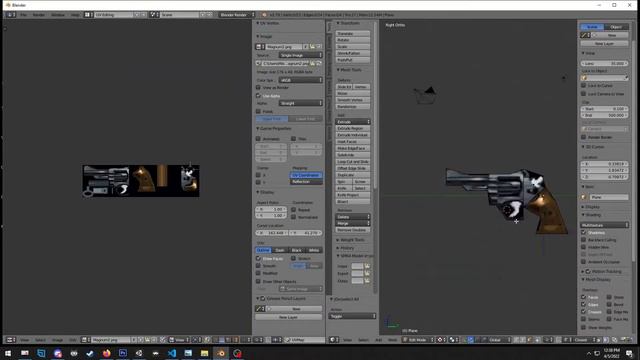Click the 3D viewport editor type icon
This screenshot has width=640, height=360.
(334, 340)
